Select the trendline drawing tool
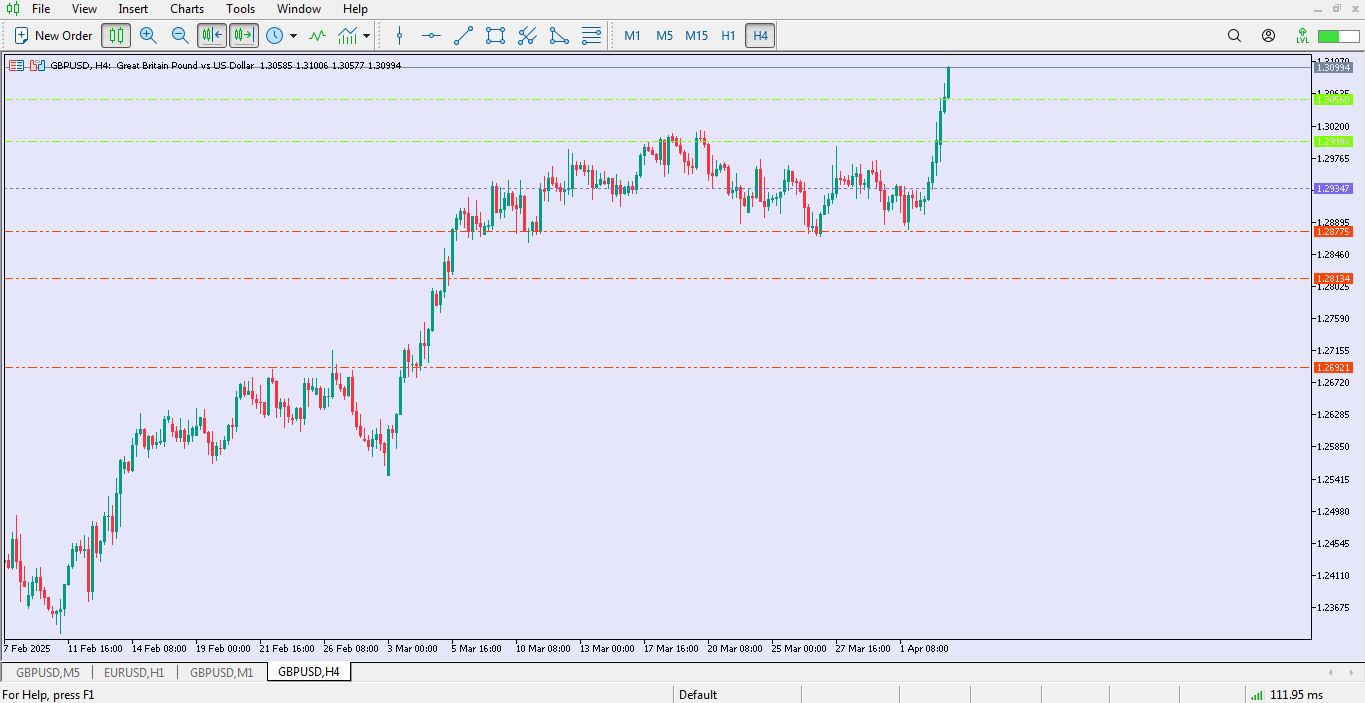The width and height of the screenshot is (1365, 703). pos(463,36)
